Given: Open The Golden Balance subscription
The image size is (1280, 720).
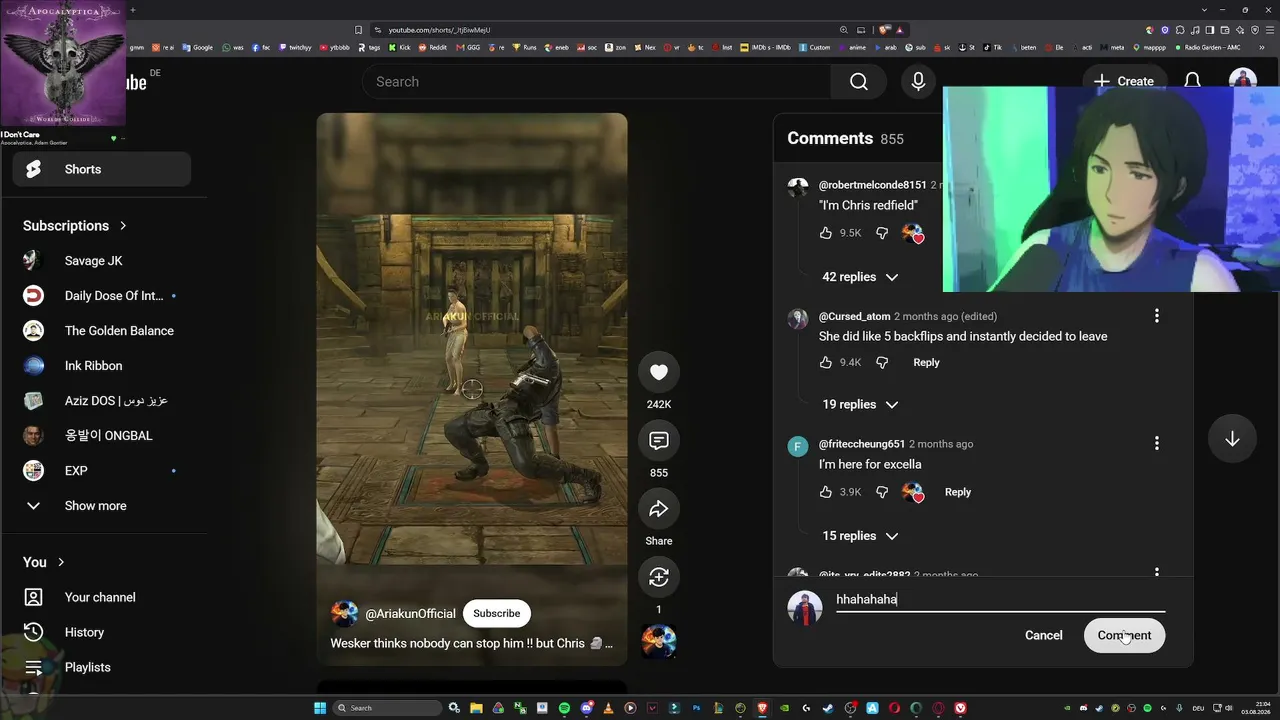Looking at the screenshot, I should 101,331.
